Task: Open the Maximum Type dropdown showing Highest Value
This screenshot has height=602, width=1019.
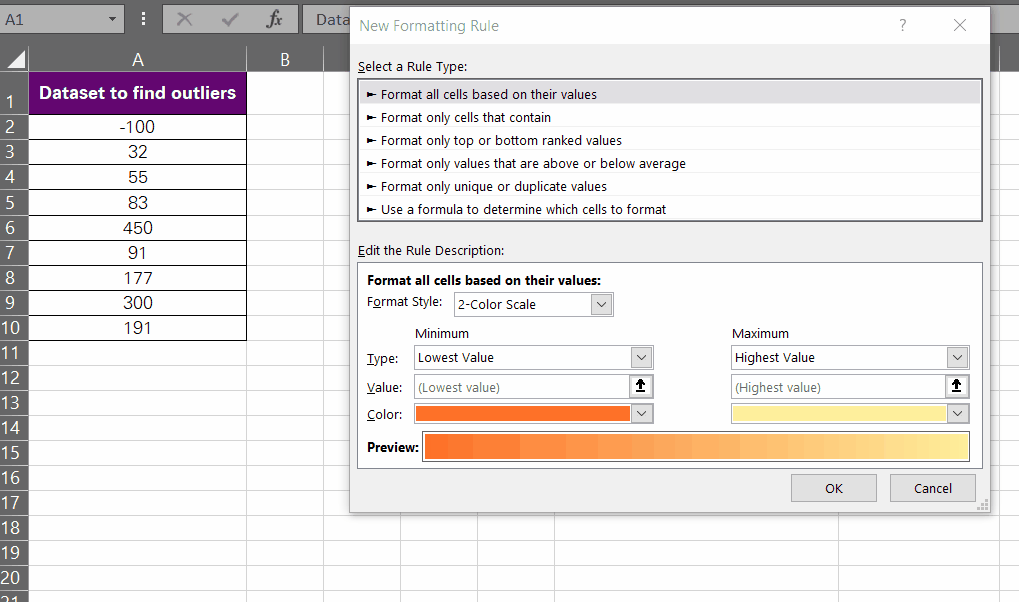Action: [x=956, y=357]
